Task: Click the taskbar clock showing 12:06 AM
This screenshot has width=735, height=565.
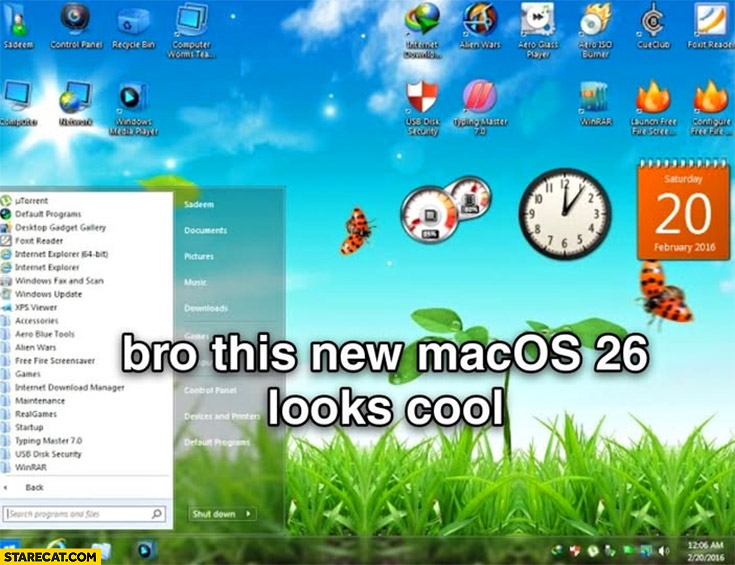Action: pos(703,550)
